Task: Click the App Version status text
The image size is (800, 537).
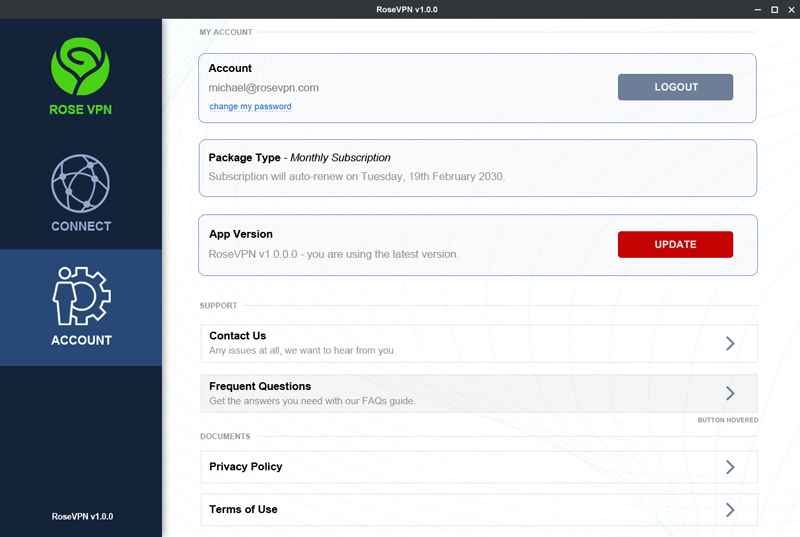Action: pyautogui.click(x=333, y=254)
